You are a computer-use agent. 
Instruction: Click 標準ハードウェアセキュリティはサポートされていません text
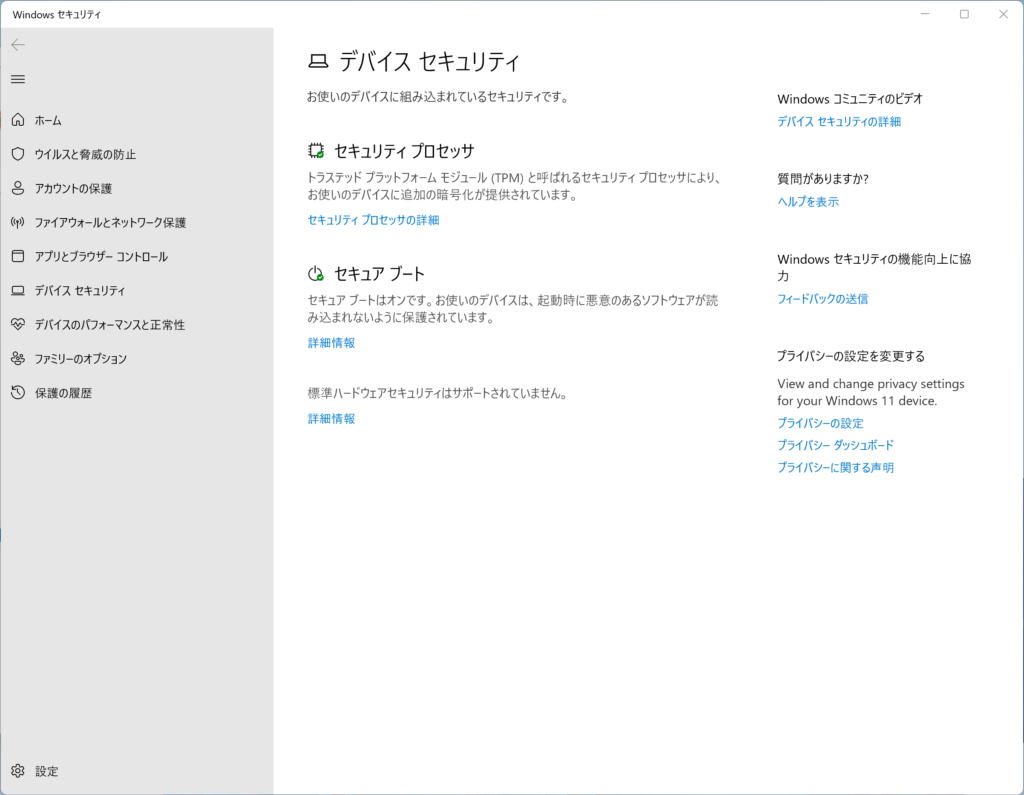[x=438, y=393]
